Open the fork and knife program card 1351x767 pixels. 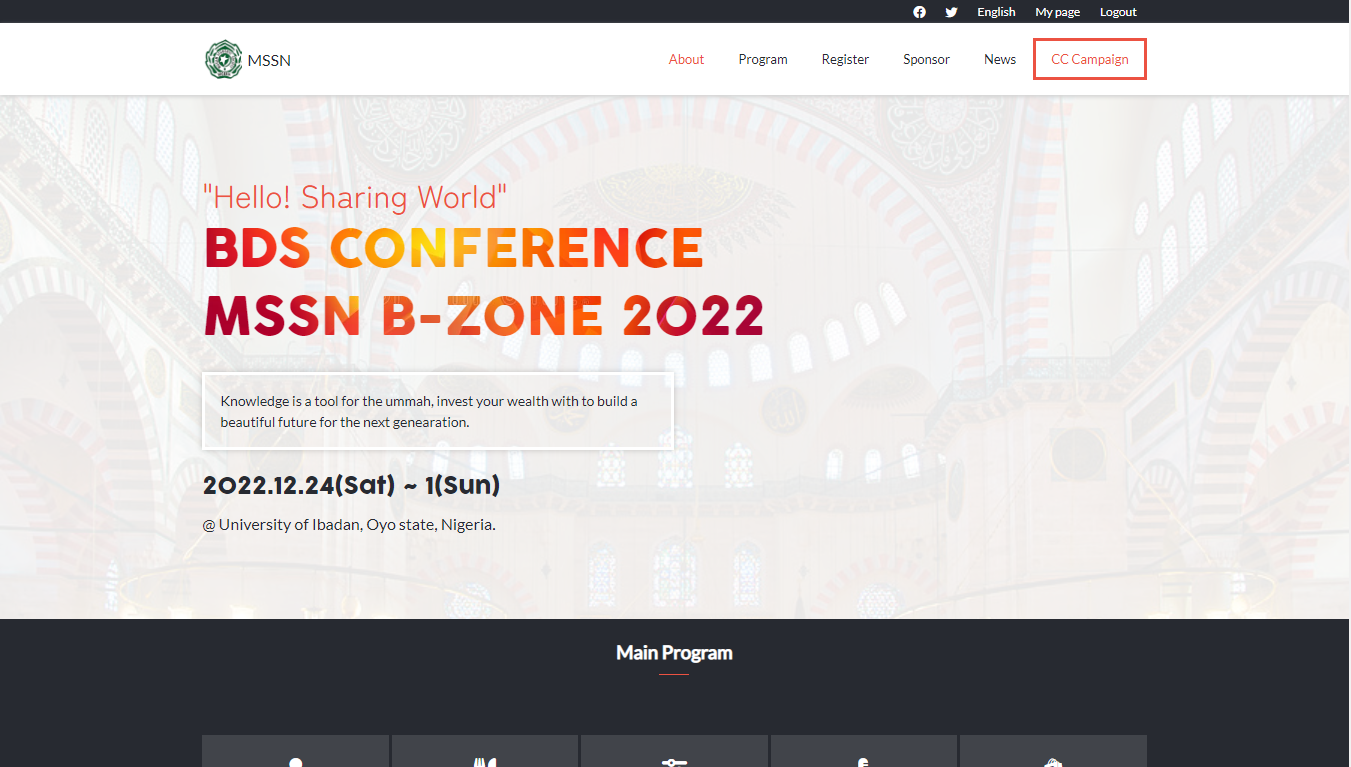click(x=485, y=751)
